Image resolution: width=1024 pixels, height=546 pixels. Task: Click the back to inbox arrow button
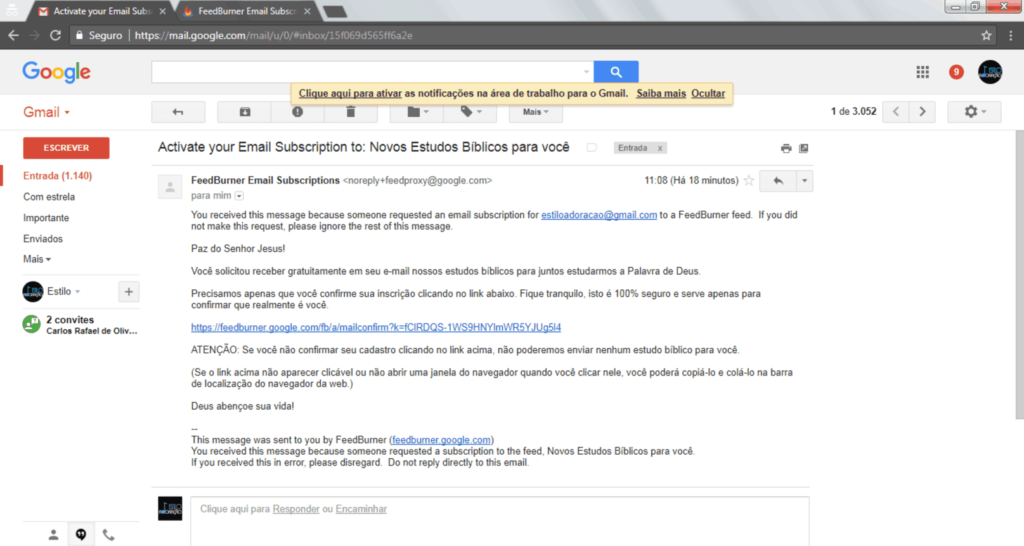(178, 112)
